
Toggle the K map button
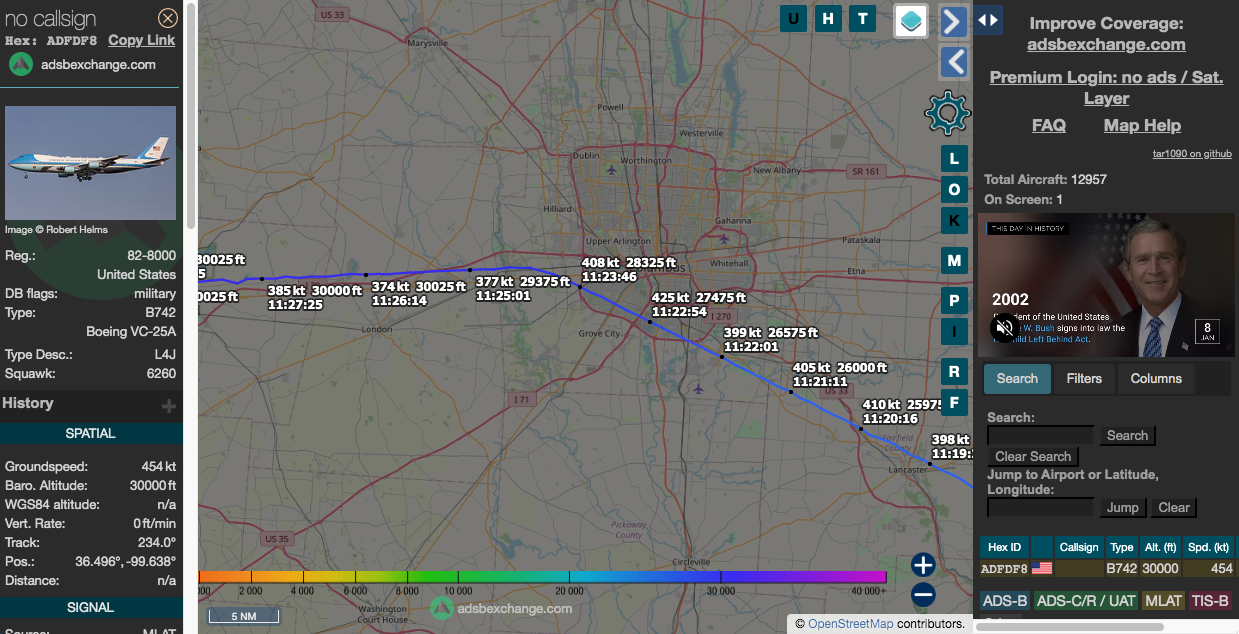(954, 220)
